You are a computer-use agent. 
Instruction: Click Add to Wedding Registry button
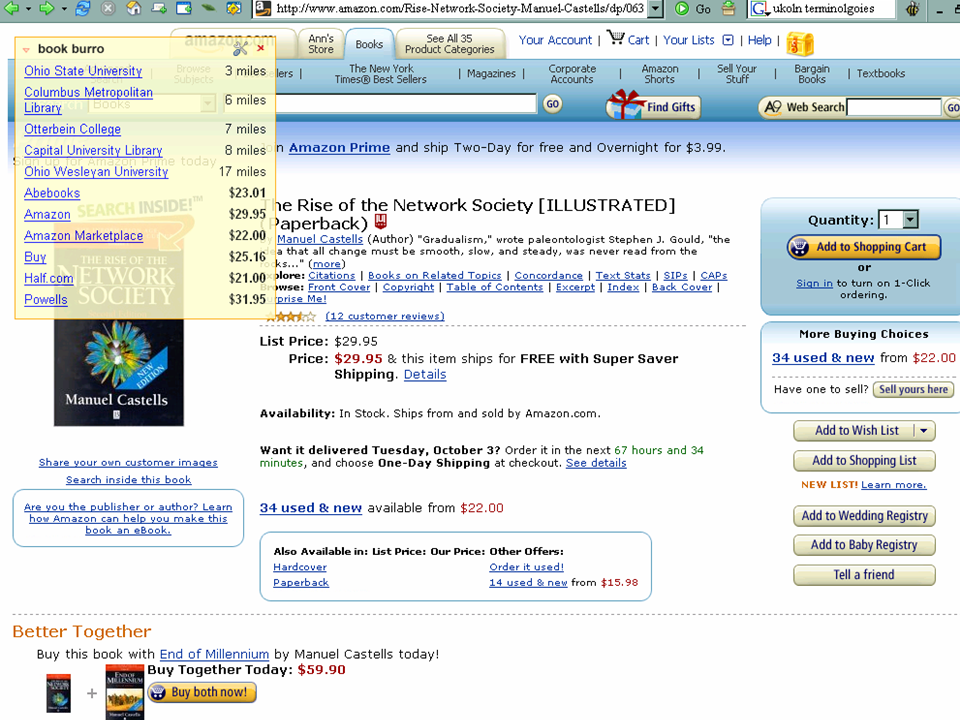click(864, 516)
